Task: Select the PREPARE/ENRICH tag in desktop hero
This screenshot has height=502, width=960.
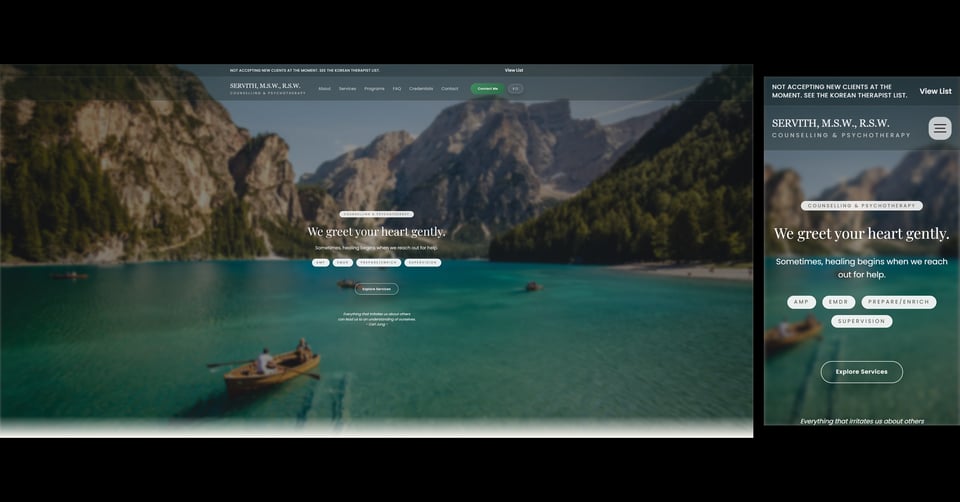Action: [x=379, y=263]
